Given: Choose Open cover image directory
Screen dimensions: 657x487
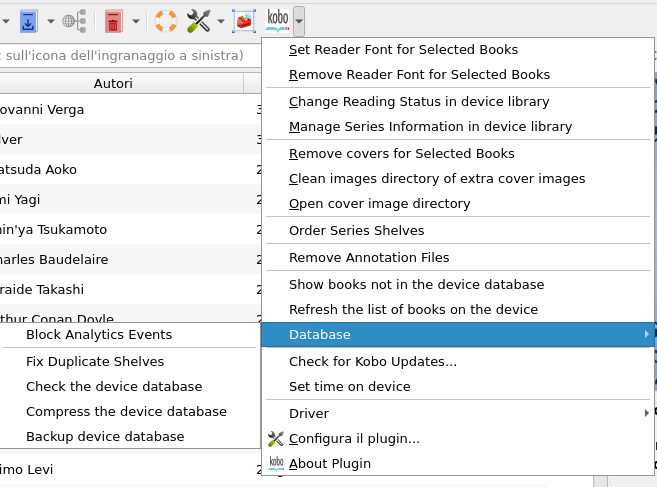Looking at the screenshot, I should pyautogui.click(x=458, y=204).
